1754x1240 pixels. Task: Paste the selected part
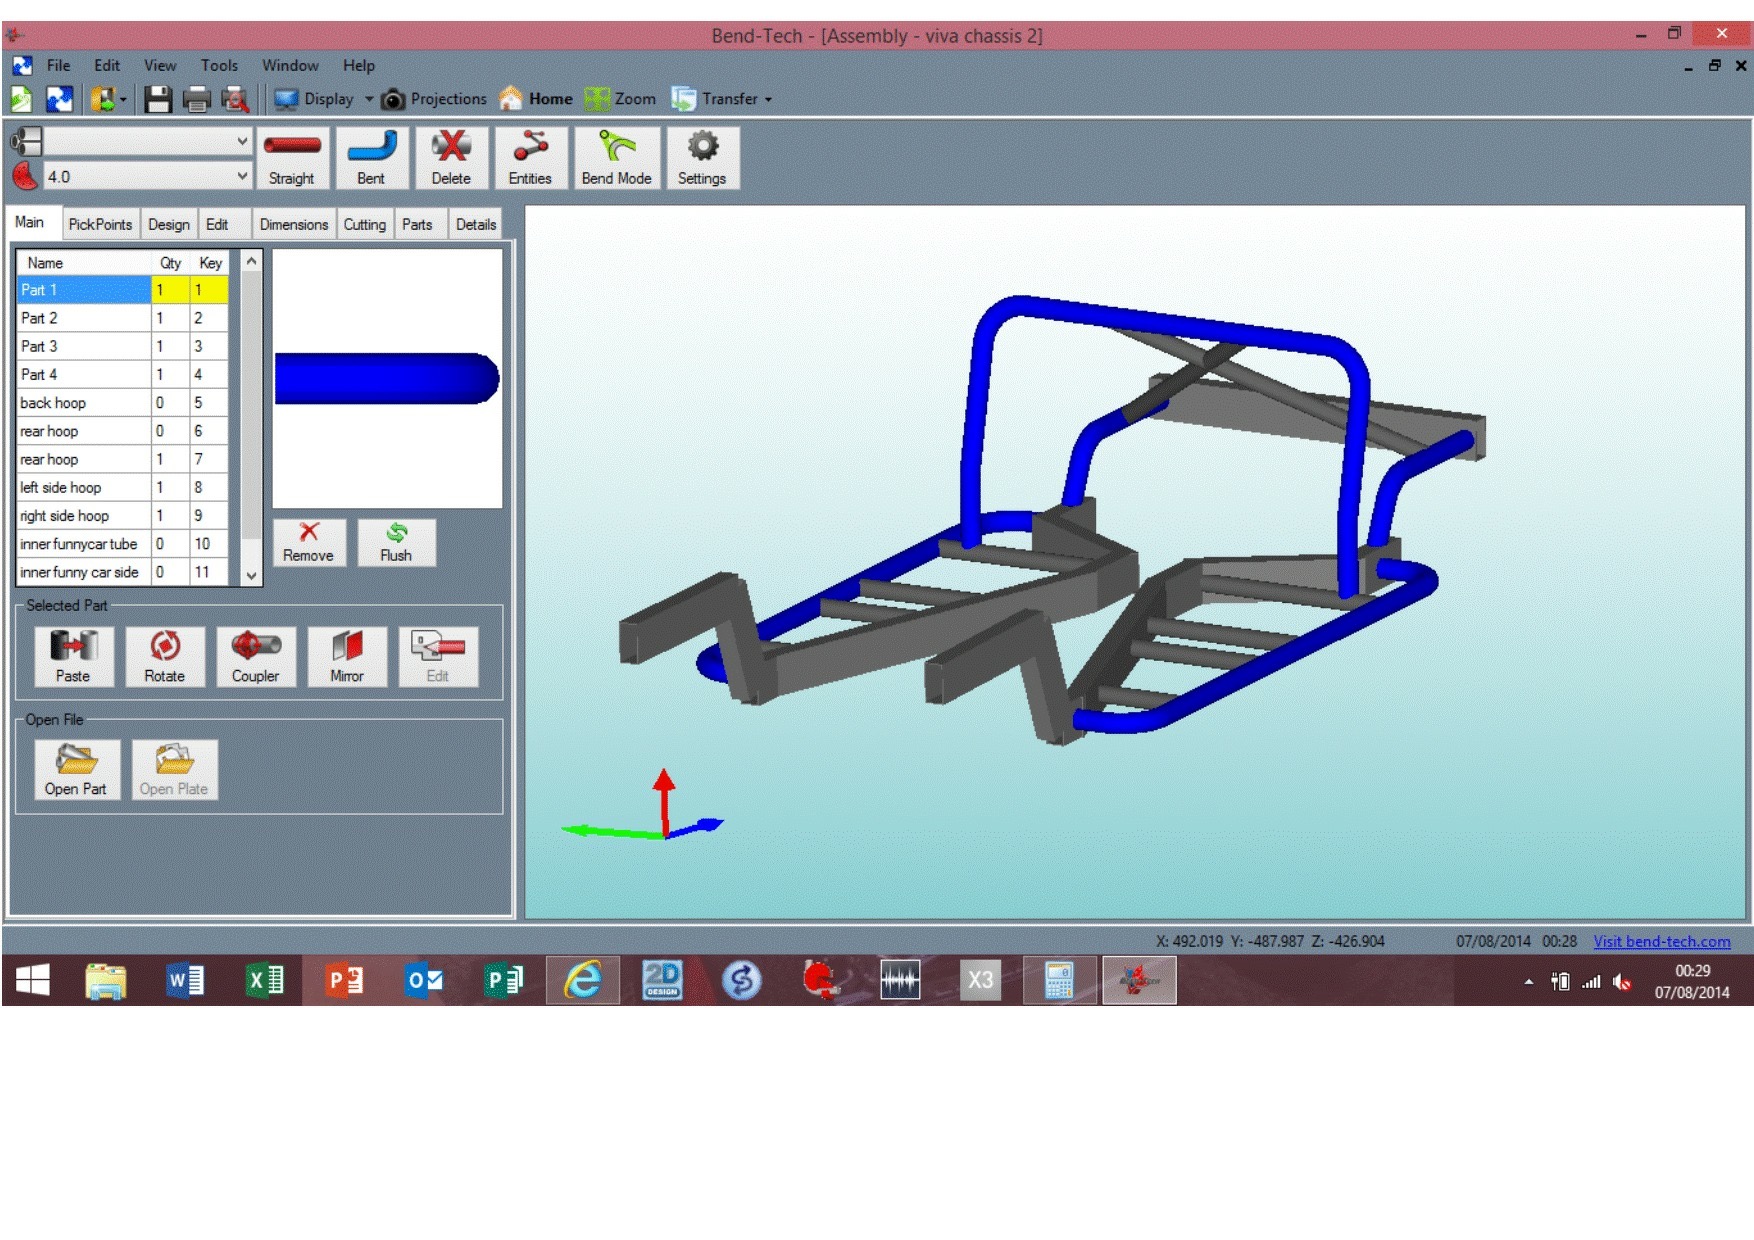[73, 656]
